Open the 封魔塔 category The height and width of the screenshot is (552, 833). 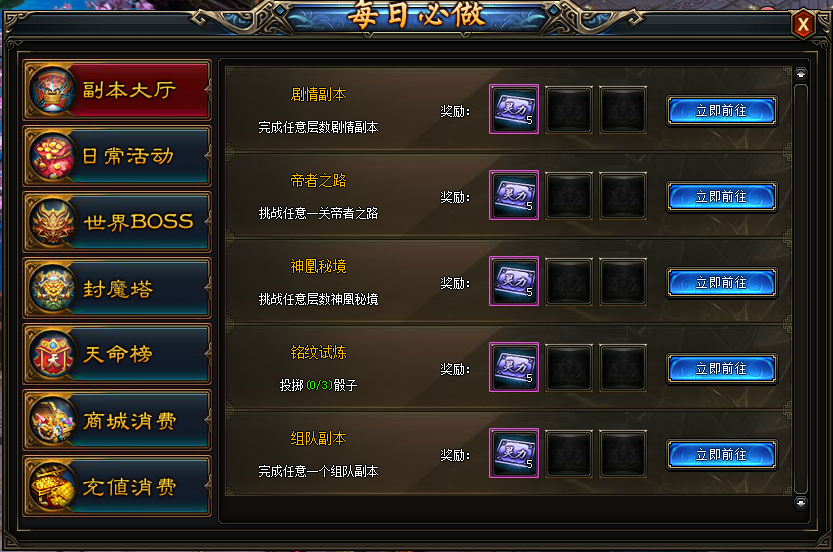117,288
